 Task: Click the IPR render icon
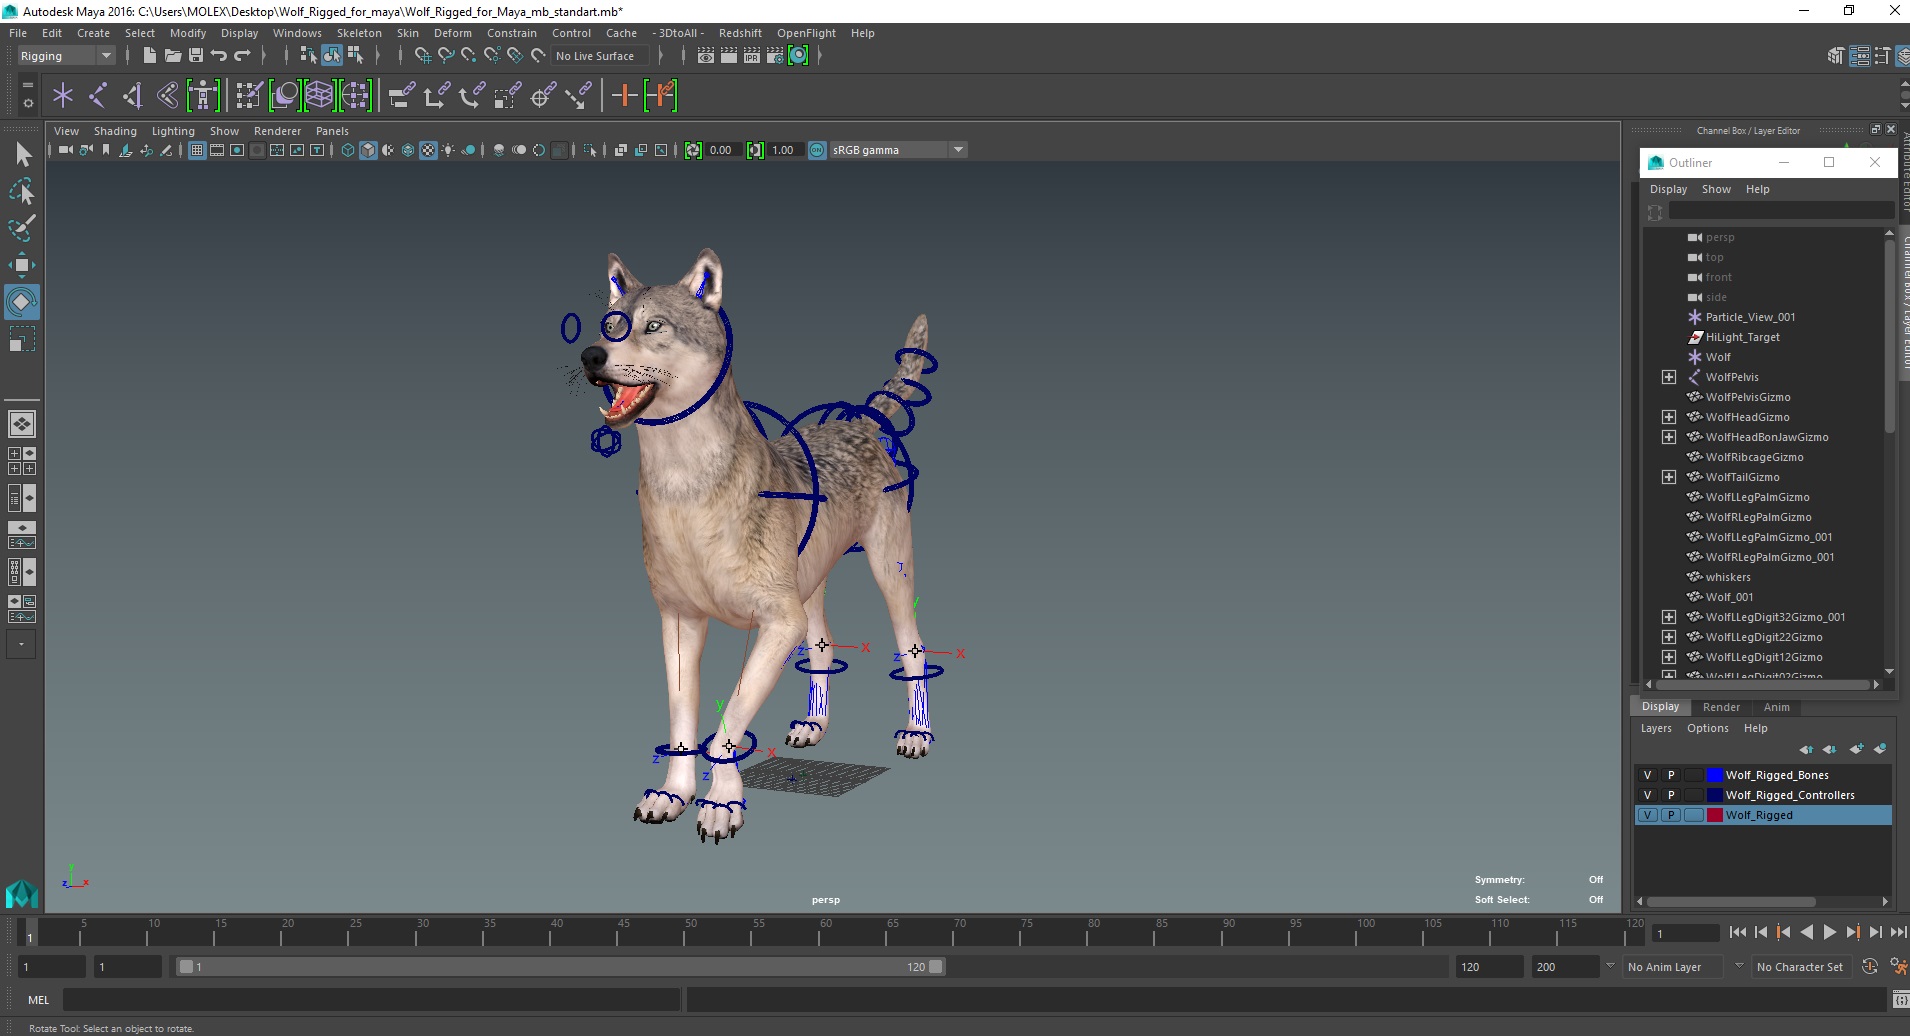pos(752,56)
